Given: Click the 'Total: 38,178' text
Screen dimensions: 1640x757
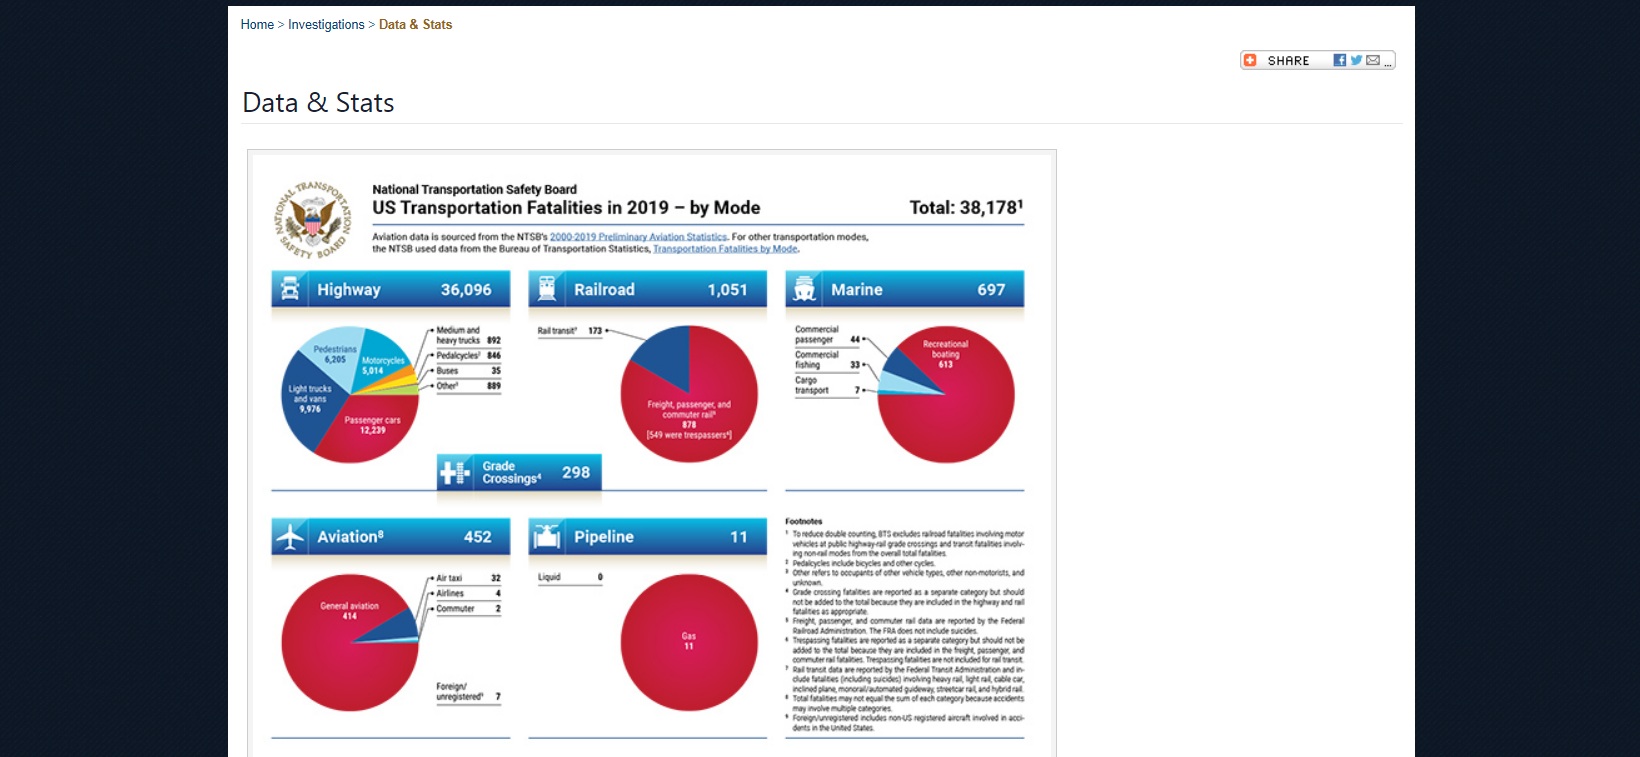Looking at the screenshot, I should [x=966, y=208].
